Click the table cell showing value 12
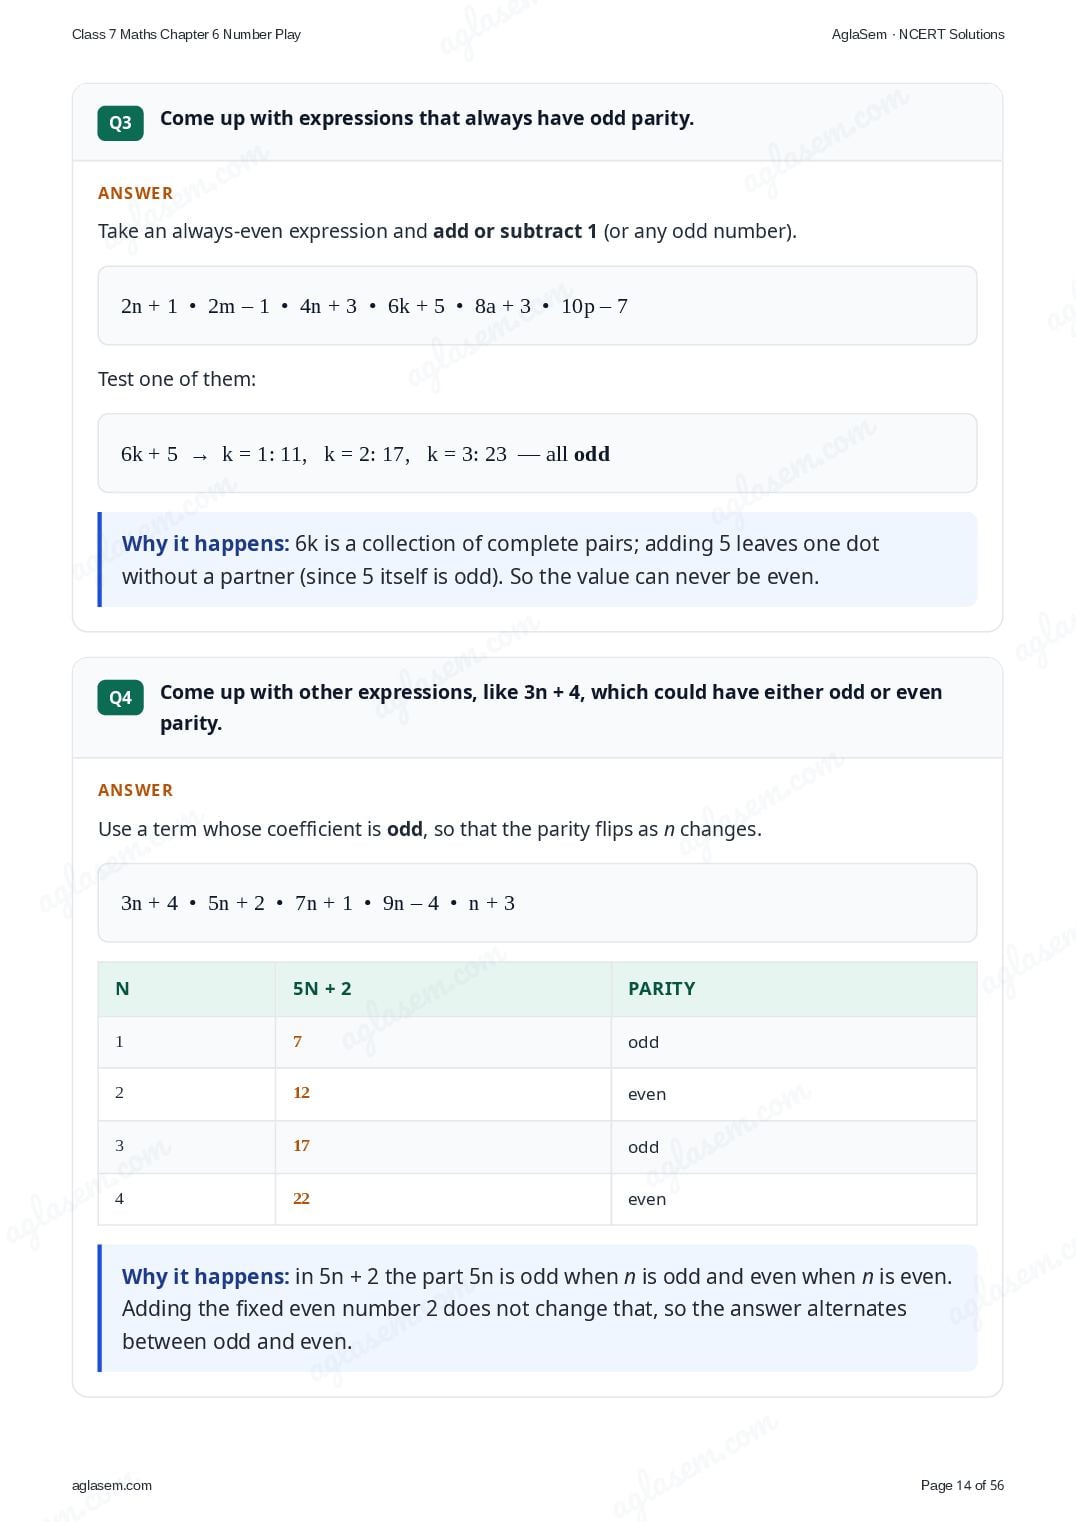The width and height of the screenshot is (1076, 1522). (x=443, y=1094)
